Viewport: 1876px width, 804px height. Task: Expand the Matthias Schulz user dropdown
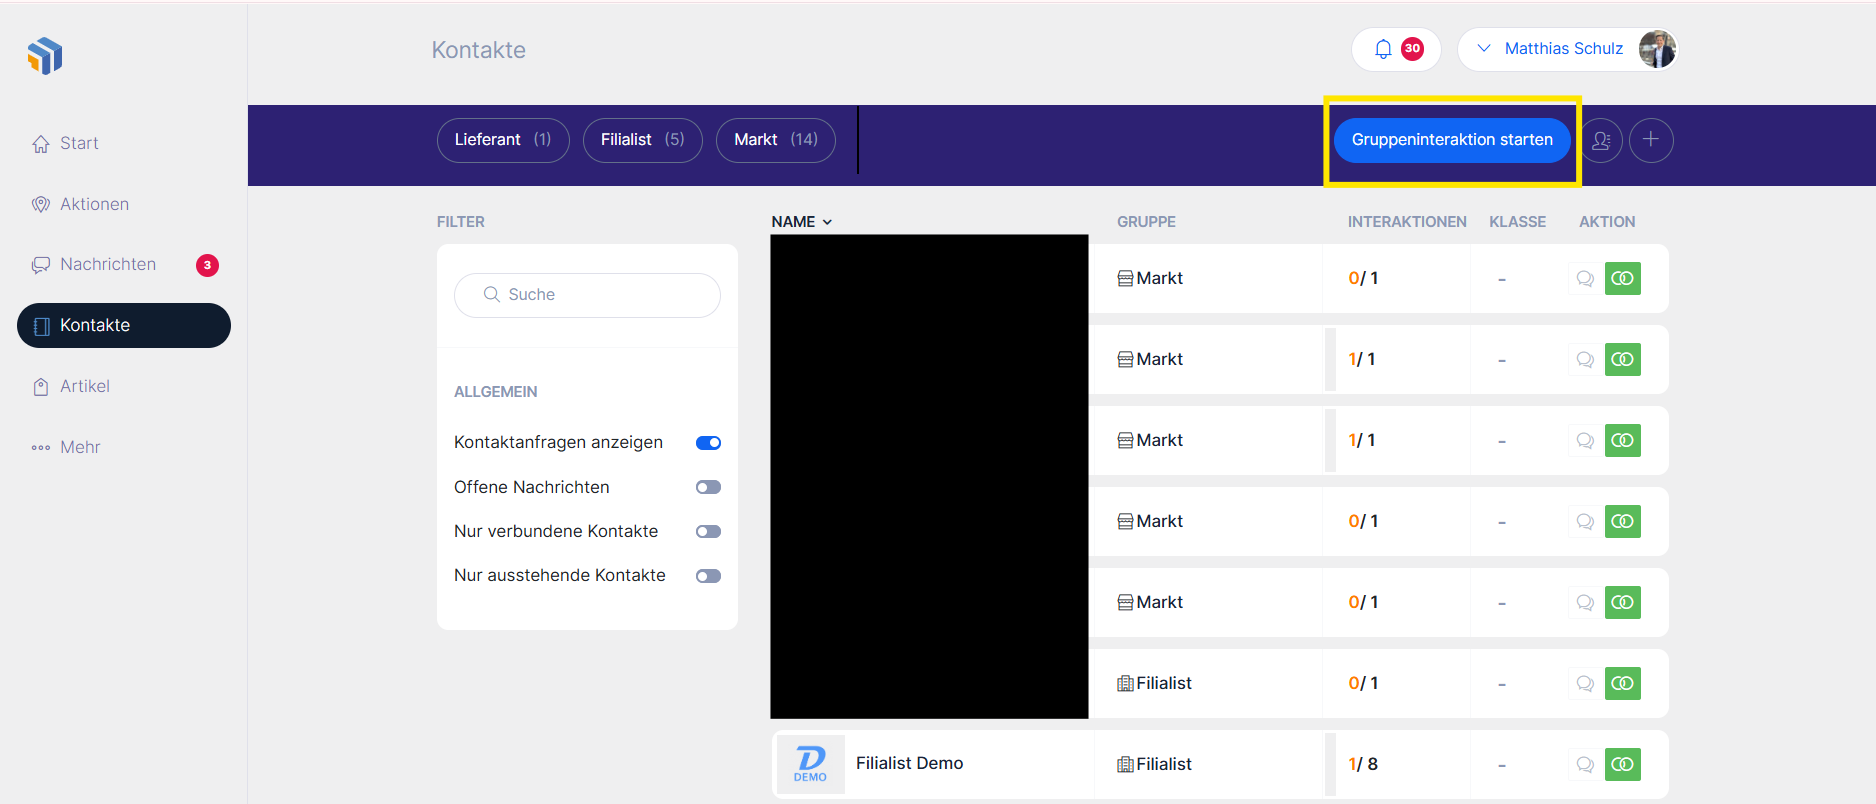click(1484, 49)
